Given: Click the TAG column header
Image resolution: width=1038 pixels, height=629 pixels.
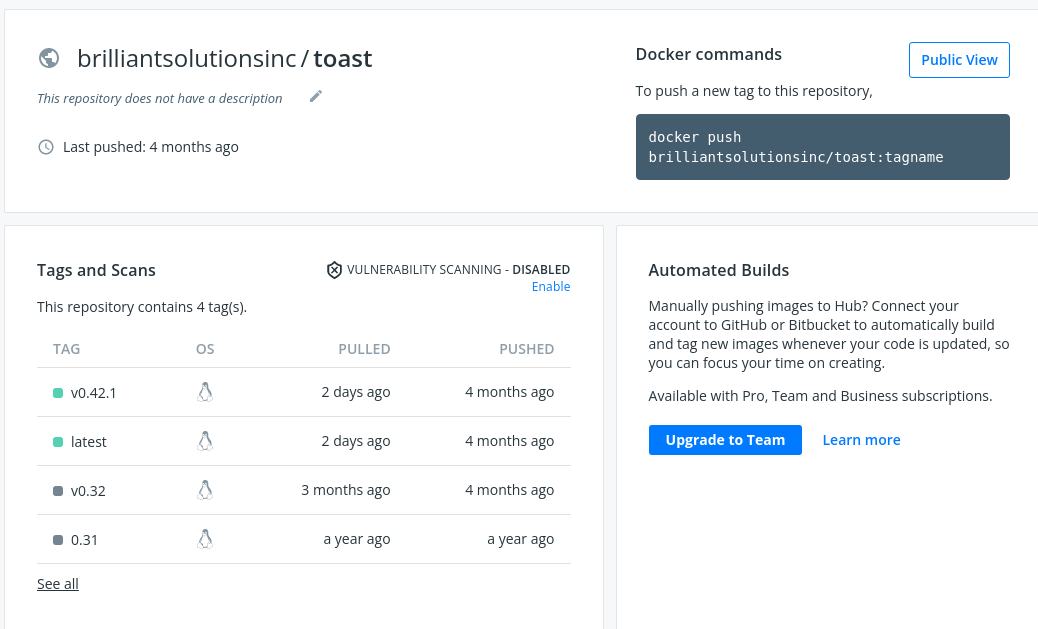Looking at the screenshot, I should pyautogui.click(x=66, y=349).
